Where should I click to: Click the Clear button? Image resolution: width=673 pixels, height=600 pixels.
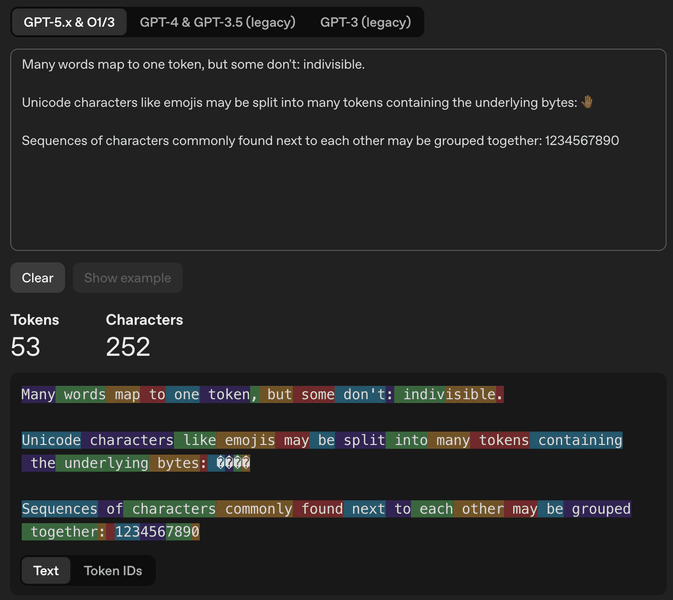tap(38, 278)
